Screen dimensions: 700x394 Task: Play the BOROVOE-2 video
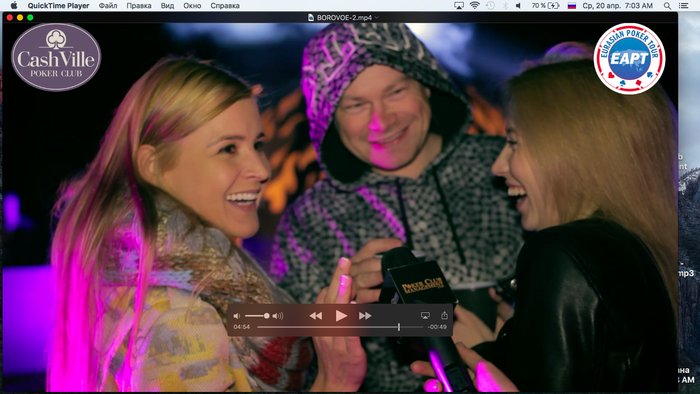click(x=341, y=315)
